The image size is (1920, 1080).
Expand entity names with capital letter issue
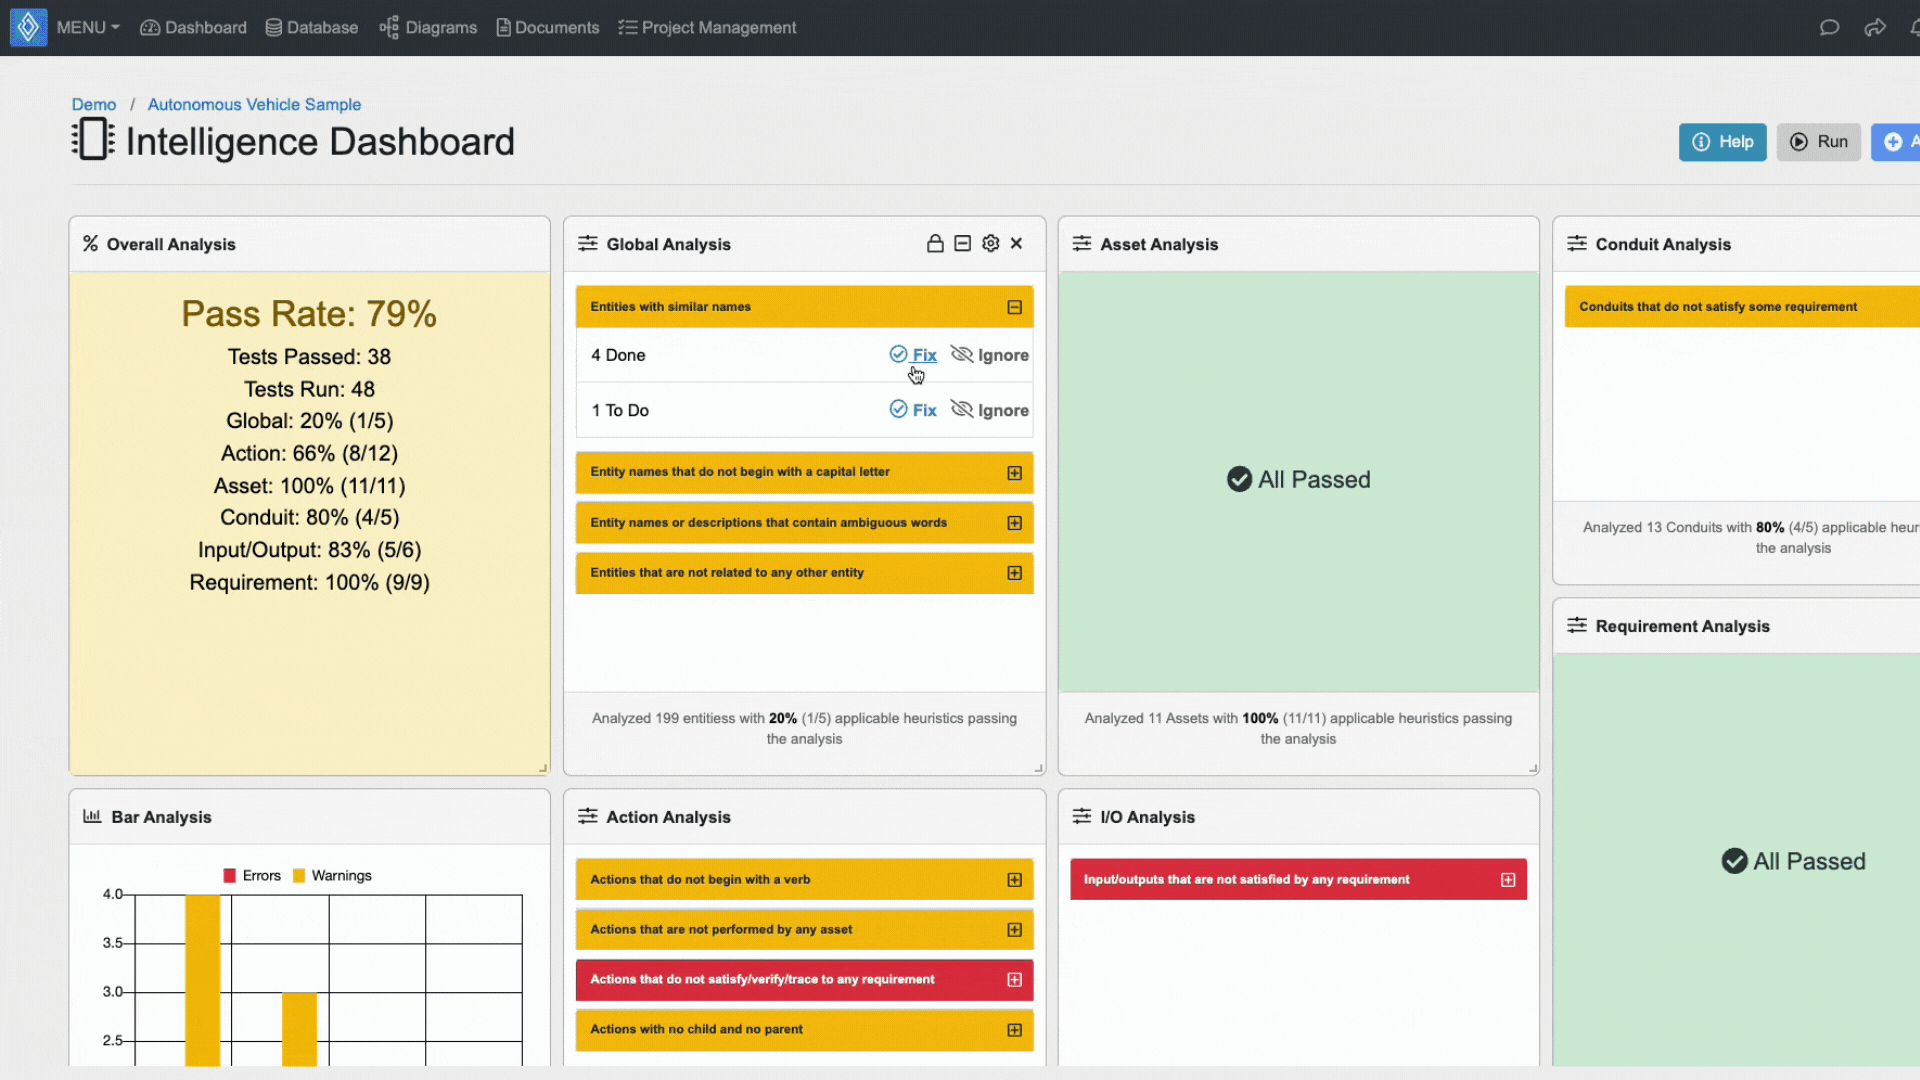click(1014, 472)
